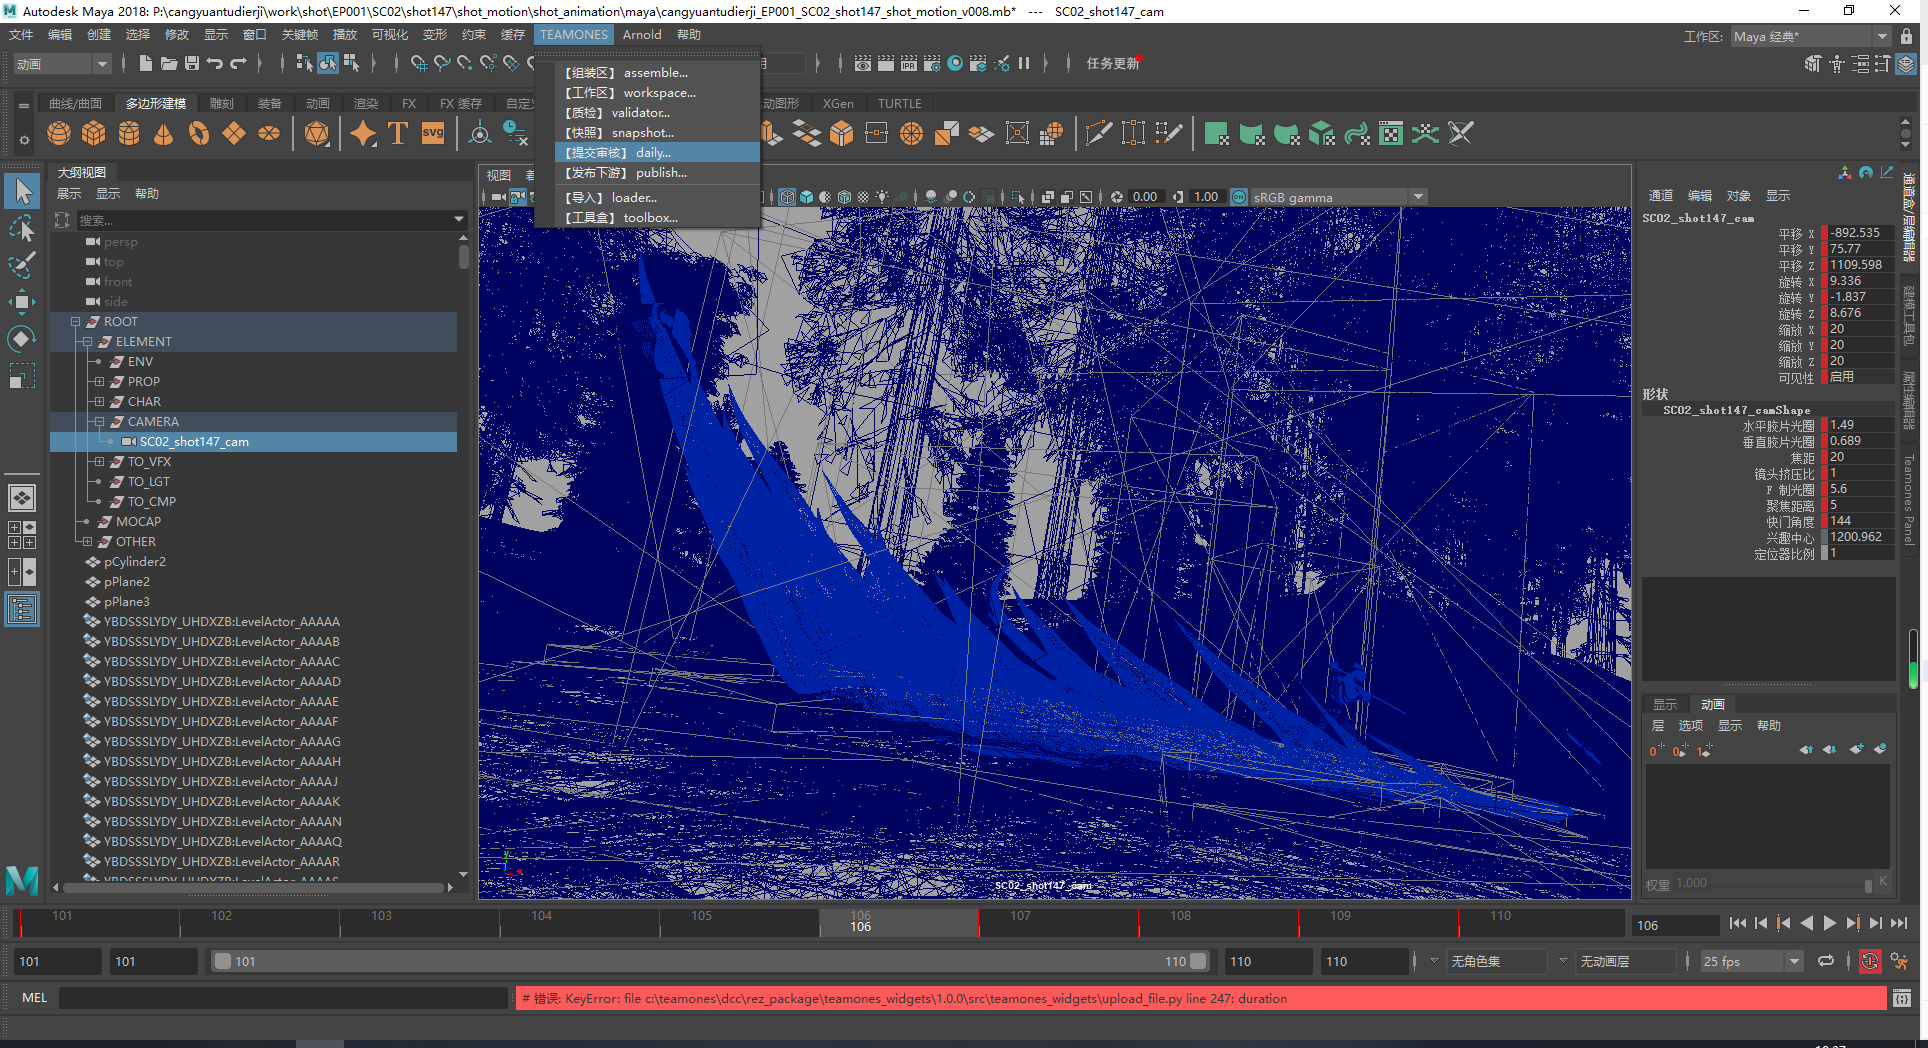Activate the Move tool in left toolbox
The image size is (1928, 1048).
pos(22,301)
